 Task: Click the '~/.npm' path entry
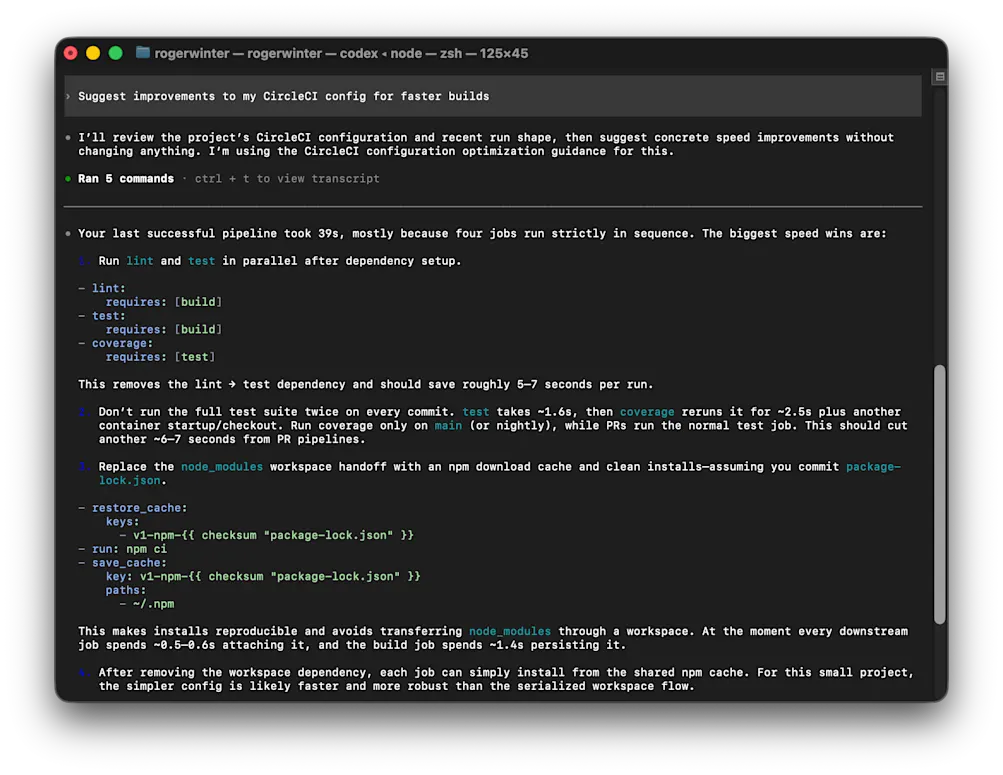tap(154, 605)
